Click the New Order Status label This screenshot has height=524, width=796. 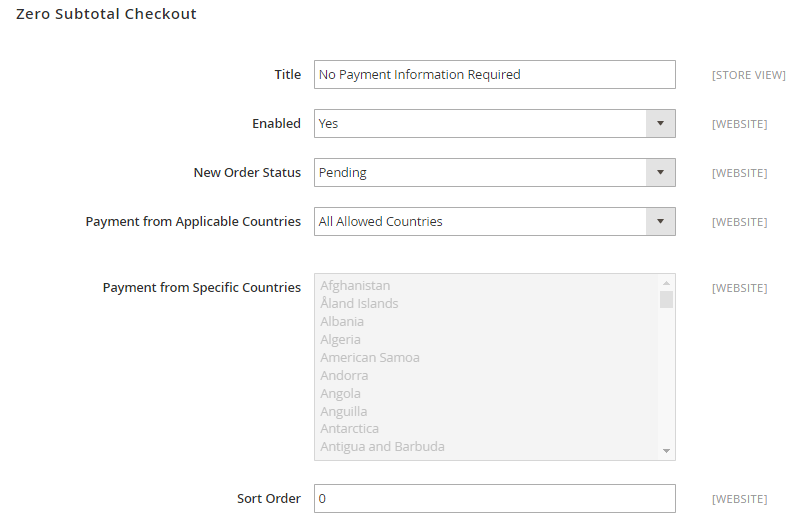point(247,173)
